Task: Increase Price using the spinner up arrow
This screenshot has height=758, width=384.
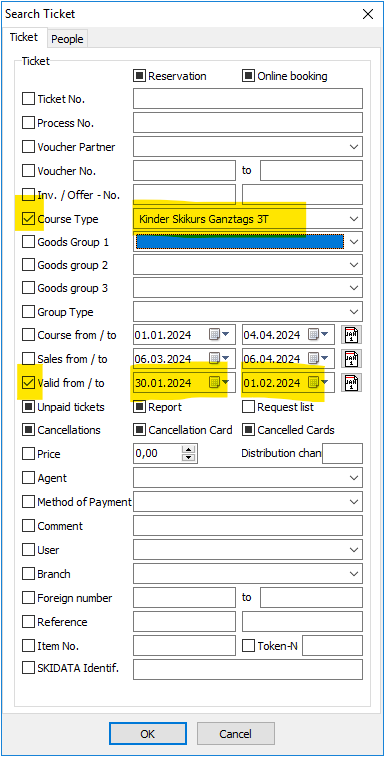Action: point(190,450)
